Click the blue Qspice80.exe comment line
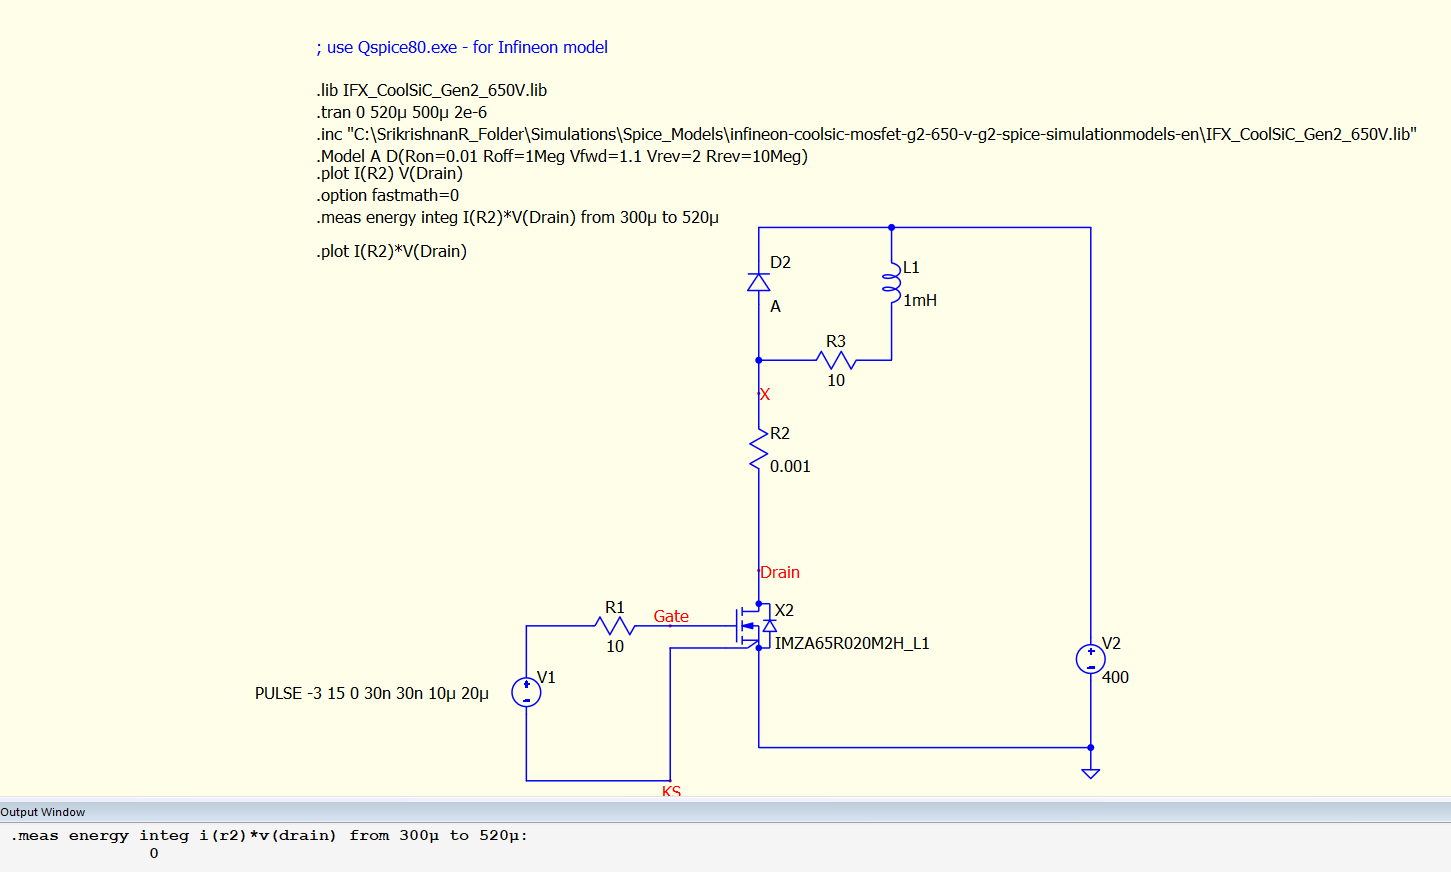Image resolution: width=1451 pixels, height=872 pixels. 462,47
